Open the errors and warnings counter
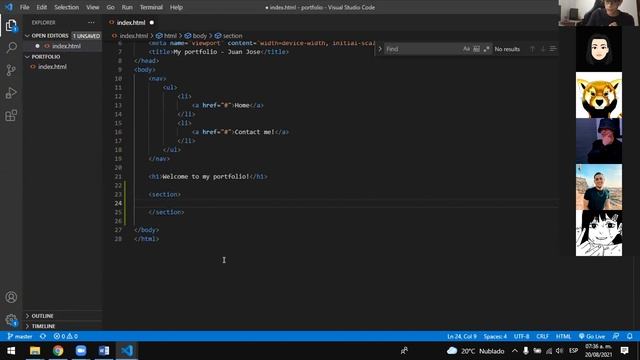This screenshot has height=360, width=640. [65, 336]
